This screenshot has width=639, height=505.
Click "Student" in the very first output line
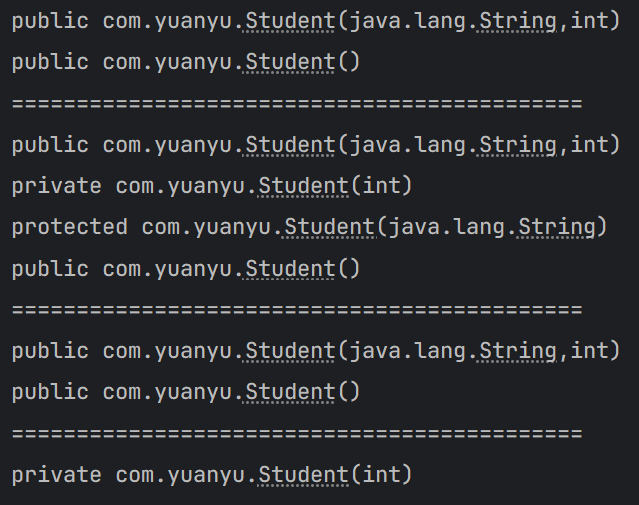click(291, 21)
